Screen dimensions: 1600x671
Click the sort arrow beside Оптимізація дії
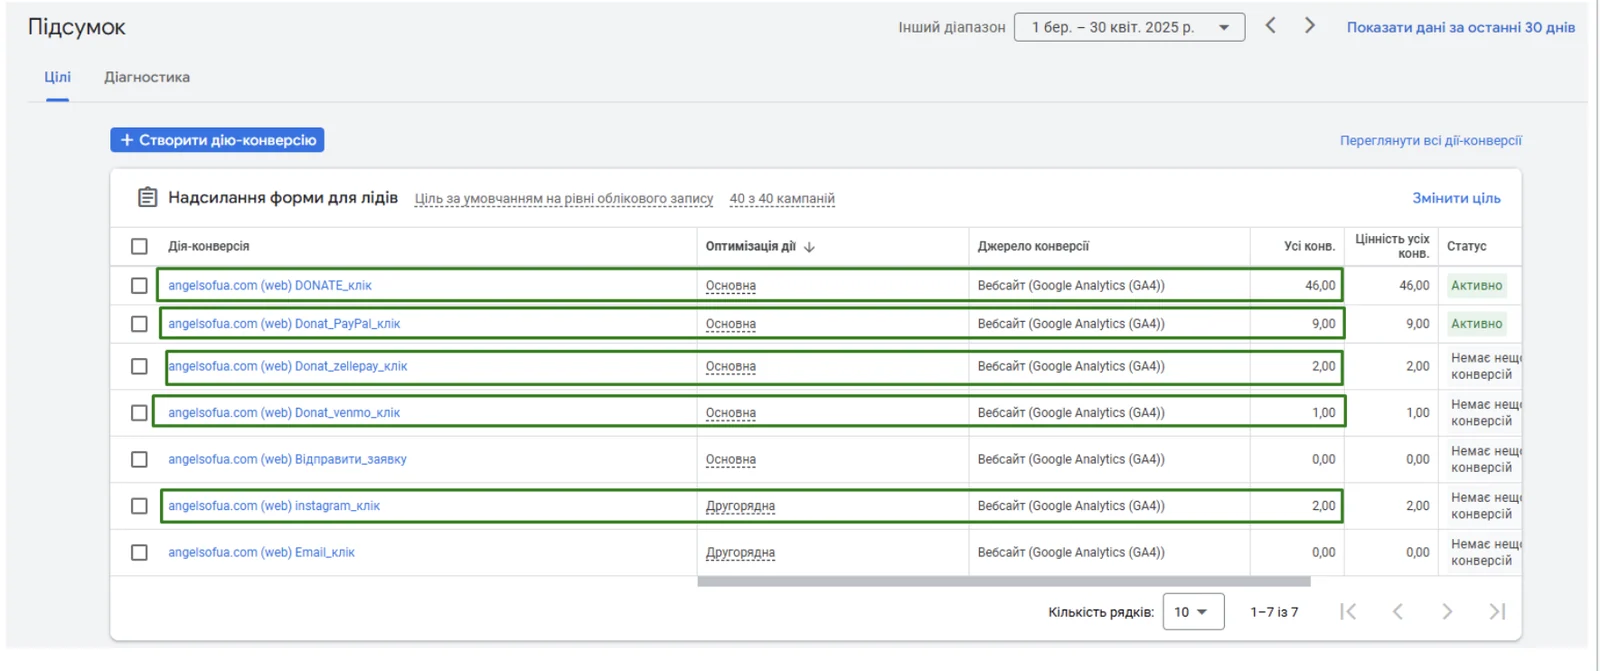(x=809, y=246)
